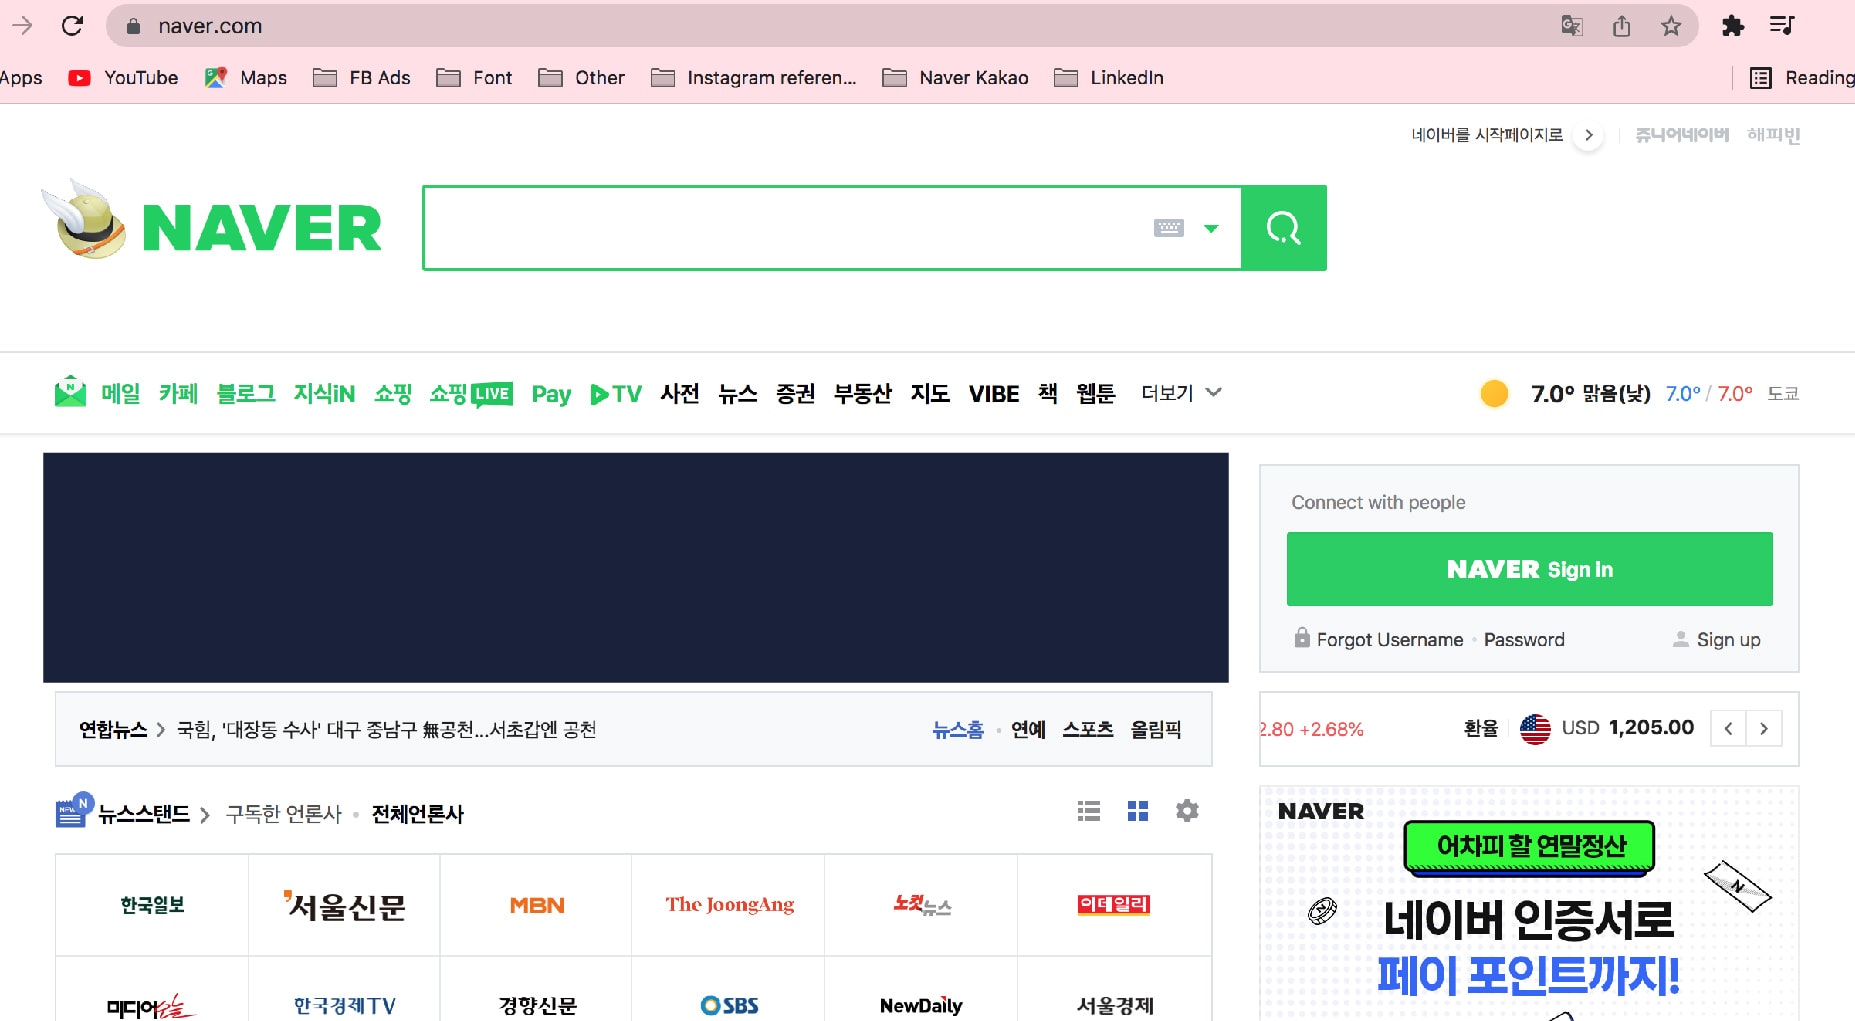The image size is (1855, 1021).
Task: Bookmark this page with the star icon
Action: pyautogui.click(x=1671, y=26)
